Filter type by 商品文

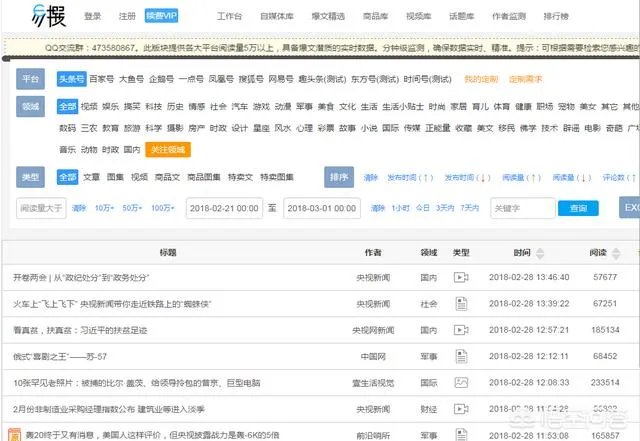[x=167, y=177]
